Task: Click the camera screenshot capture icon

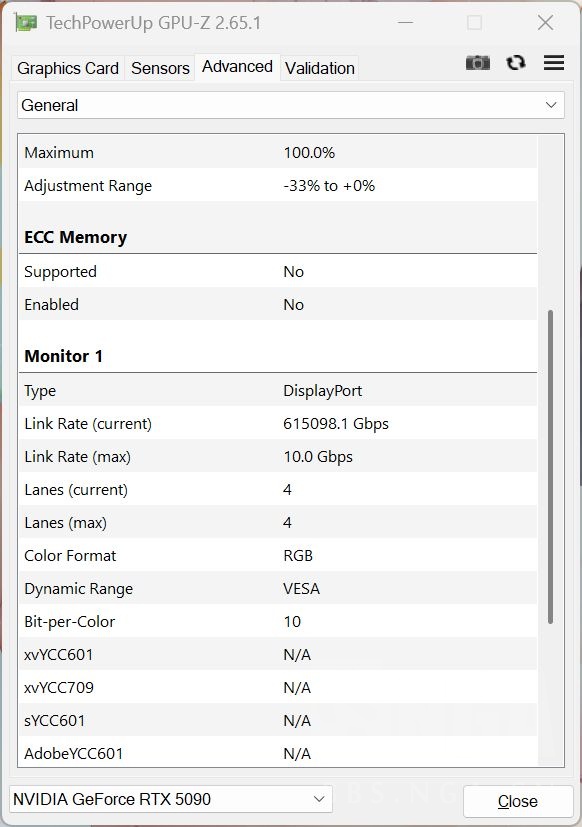Action: click(478, 62)
